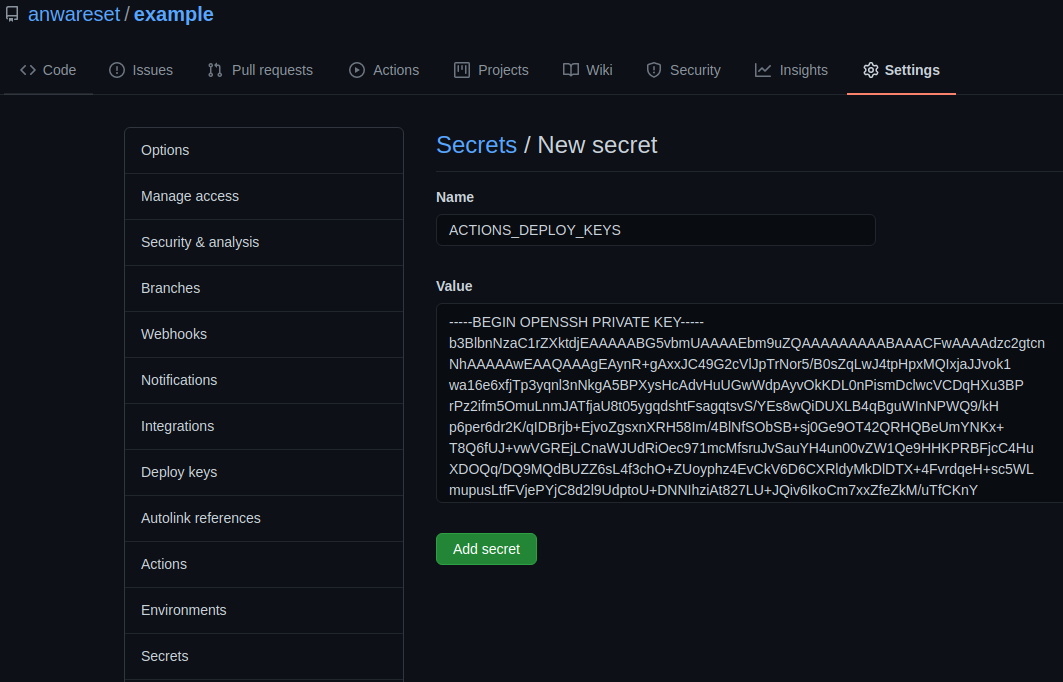Image resolution: width=1063 pixels, height=682 pixels.
Task: Click the repository book icon
Action: 12,15
